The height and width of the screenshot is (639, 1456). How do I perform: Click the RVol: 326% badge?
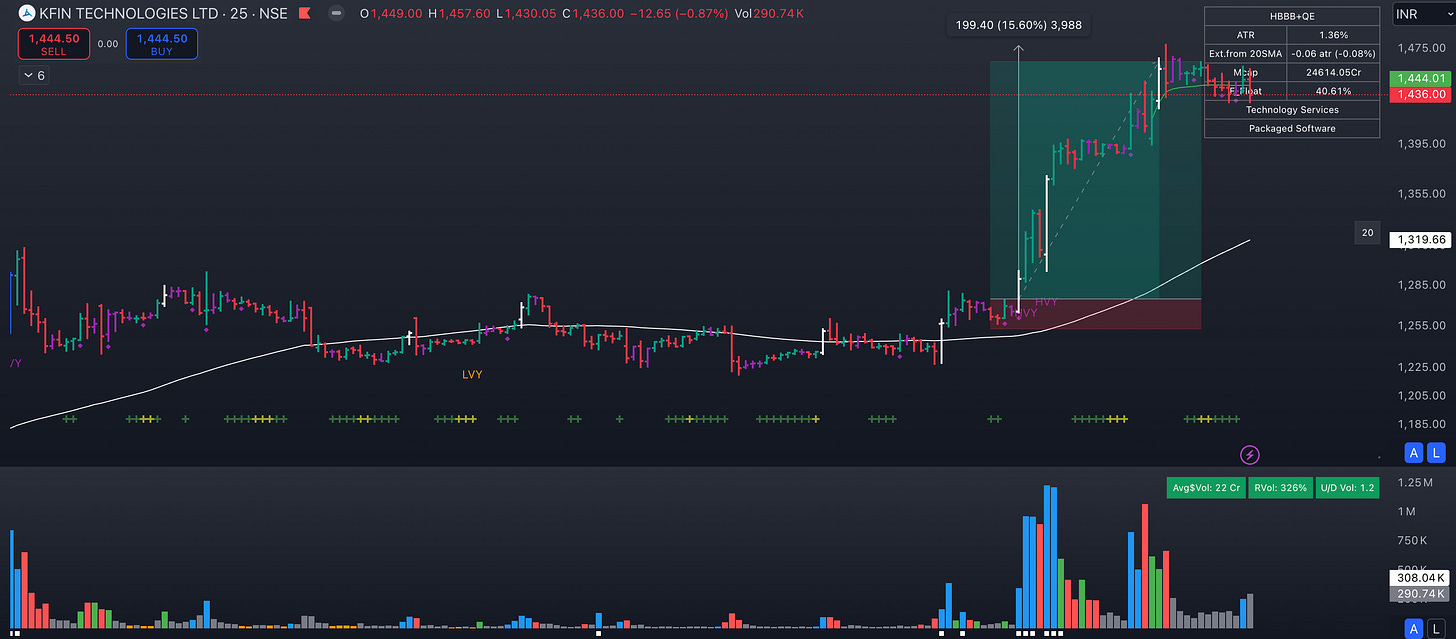[x=1279, y=488]
